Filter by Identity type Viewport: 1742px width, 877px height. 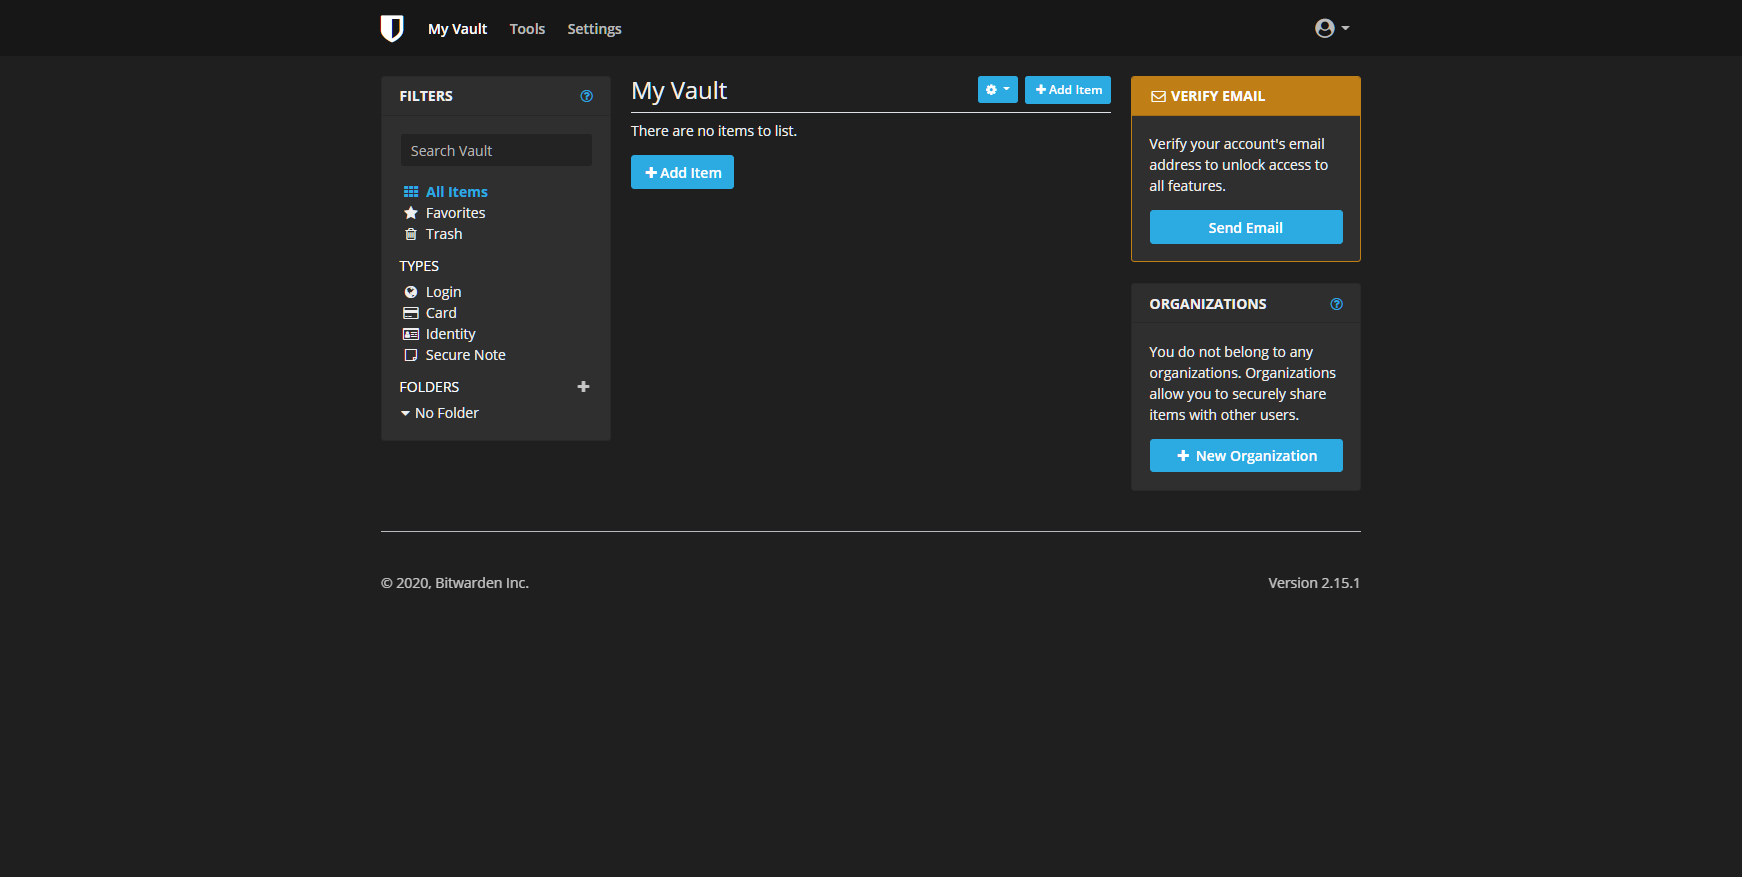[450, 334]
